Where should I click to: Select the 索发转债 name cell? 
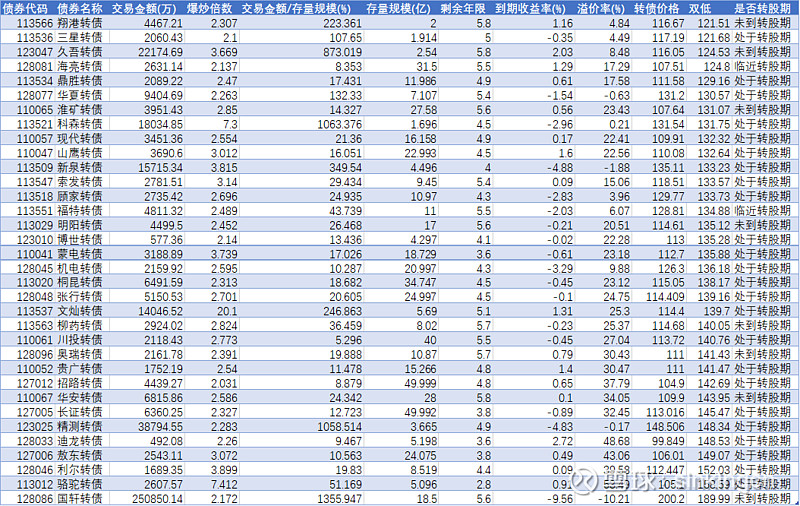click(79, 182)
